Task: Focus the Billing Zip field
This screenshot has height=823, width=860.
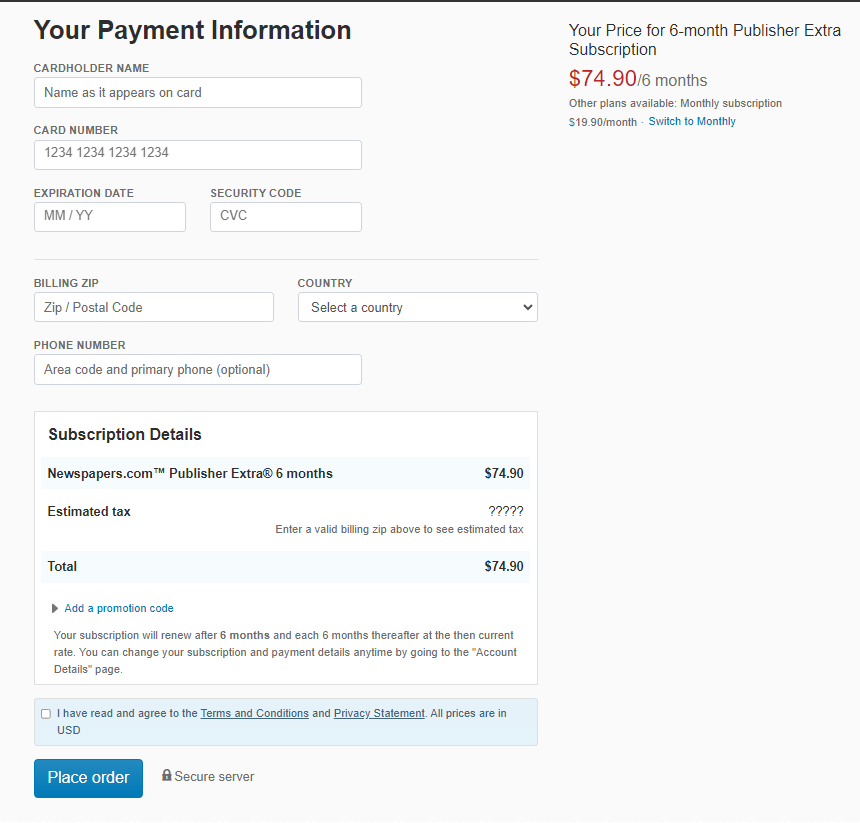Action: point(154,307)
